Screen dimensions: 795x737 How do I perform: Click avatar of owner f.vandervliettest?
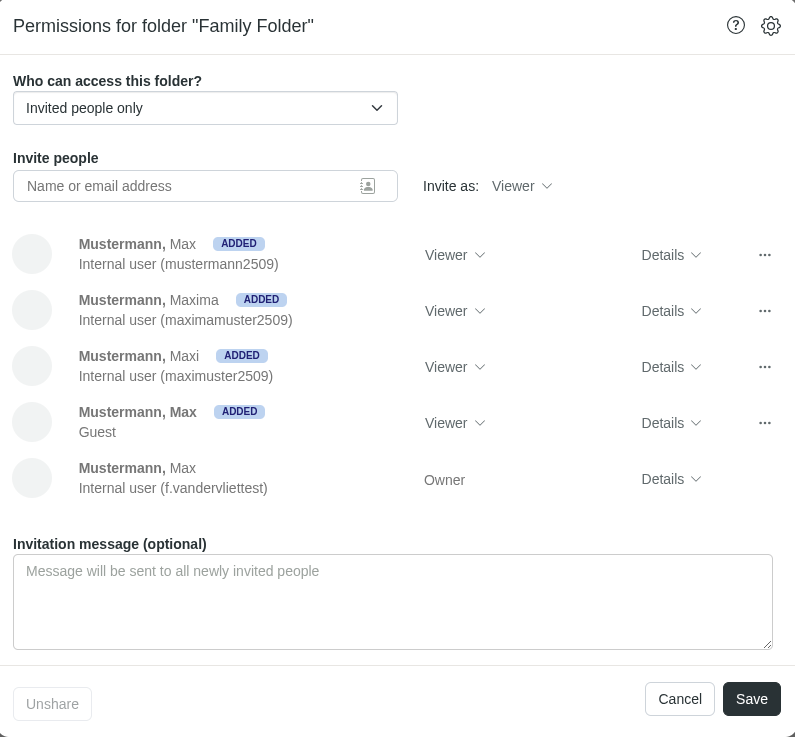coord(32,478)
